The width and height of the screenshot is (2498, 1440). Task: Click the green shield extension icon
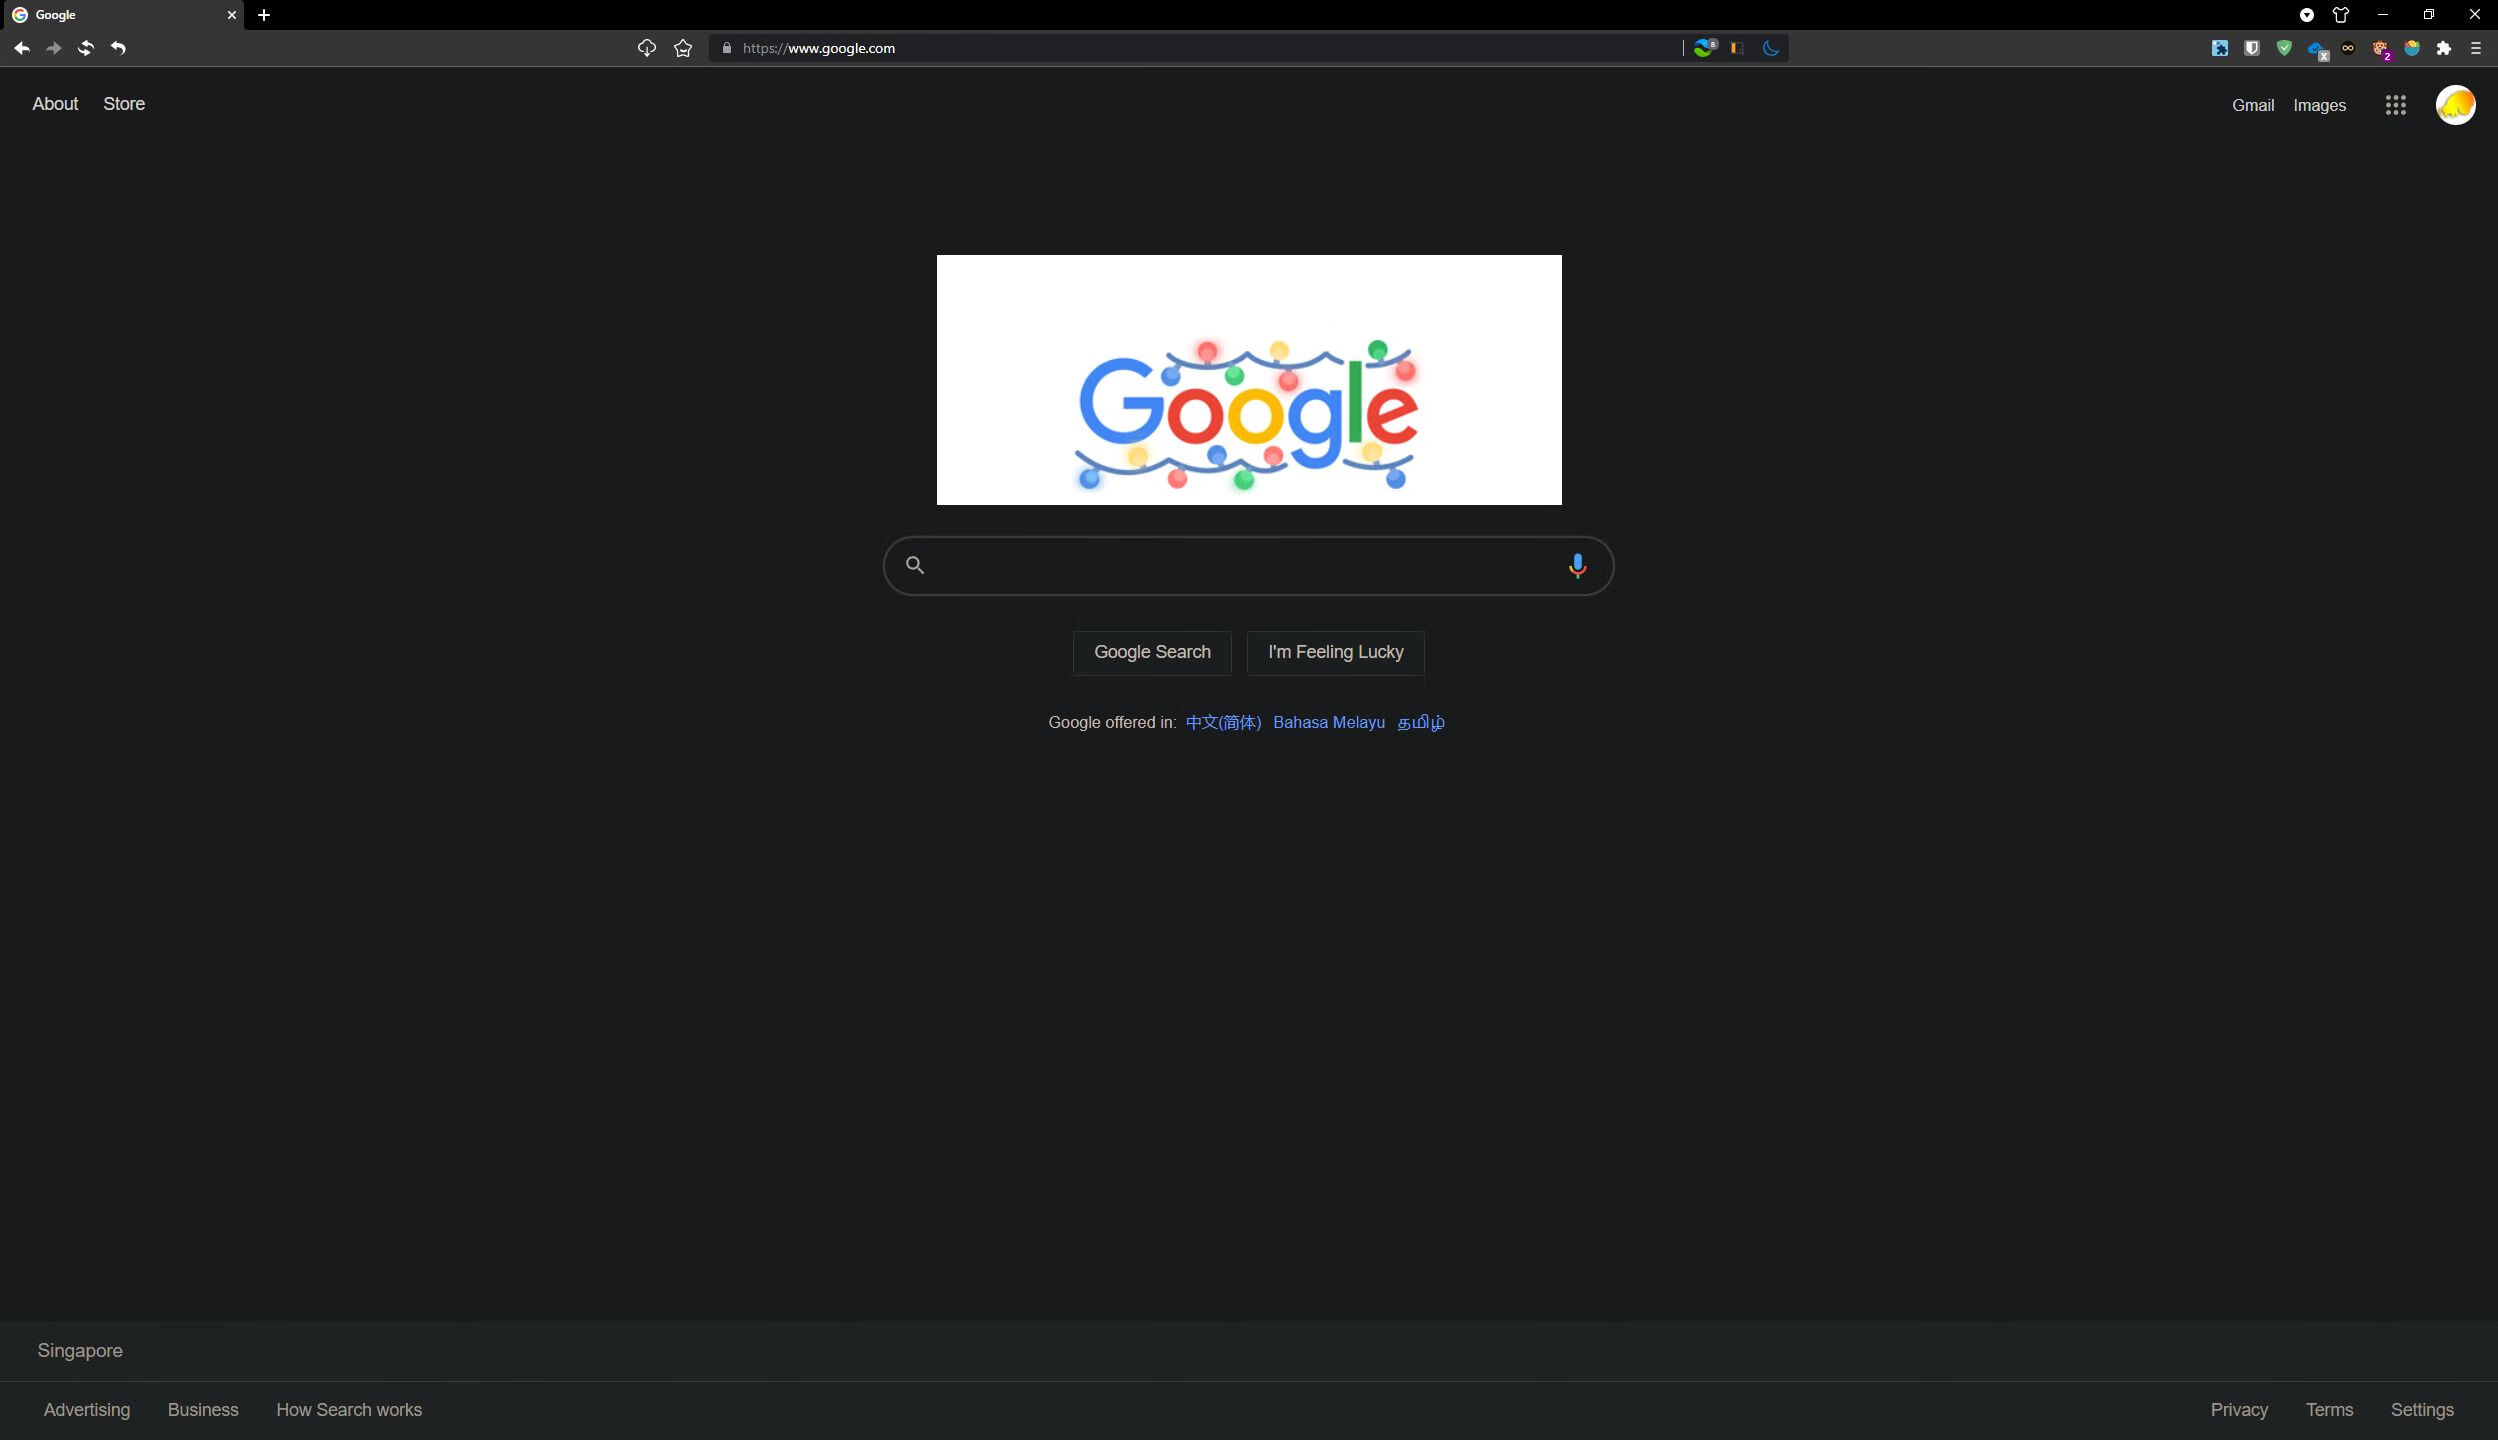click(x=2283, y=48)
